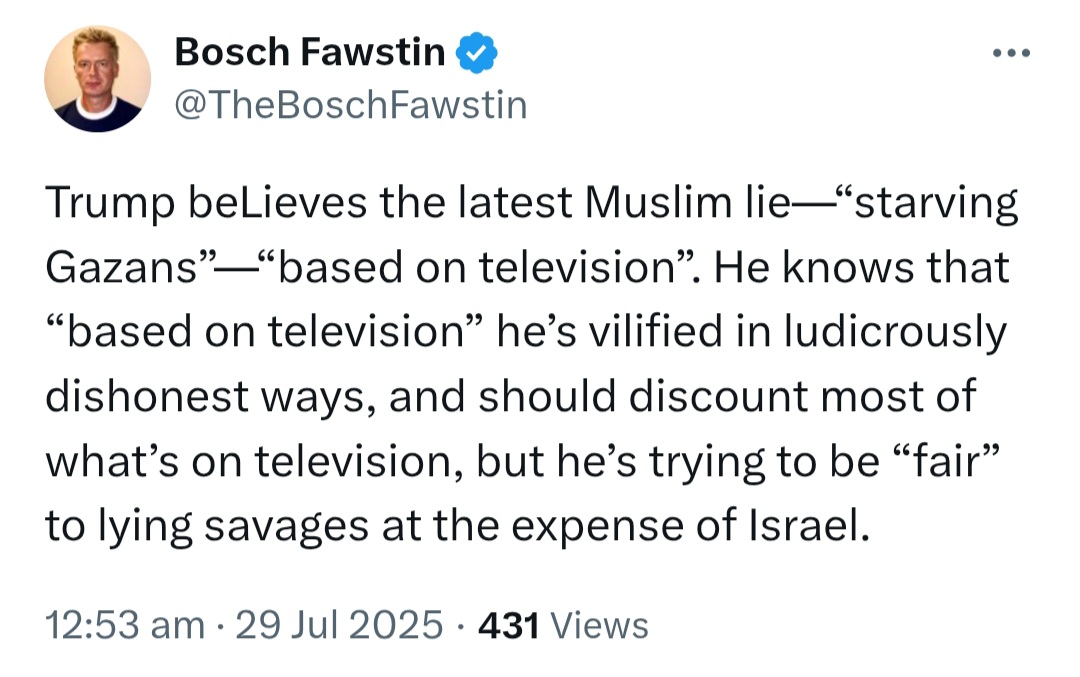This screenshot has height=677, width=1080.
Task: Open Bosch Fawstin's profile picture
Action: 97,79
